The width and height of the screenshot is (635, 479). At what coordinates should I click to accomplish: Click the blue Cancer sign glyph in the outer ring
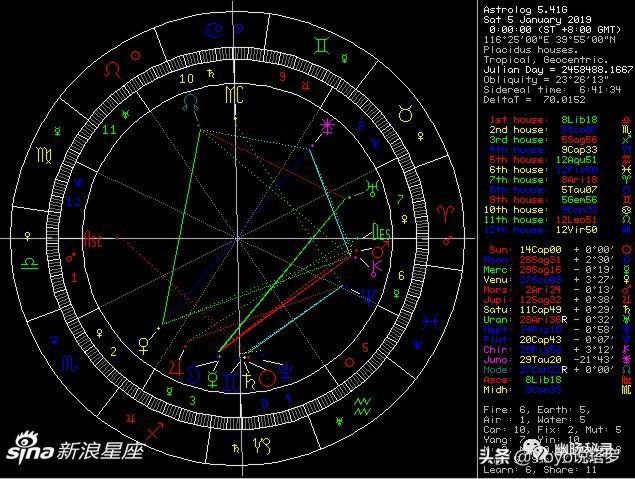214,31
